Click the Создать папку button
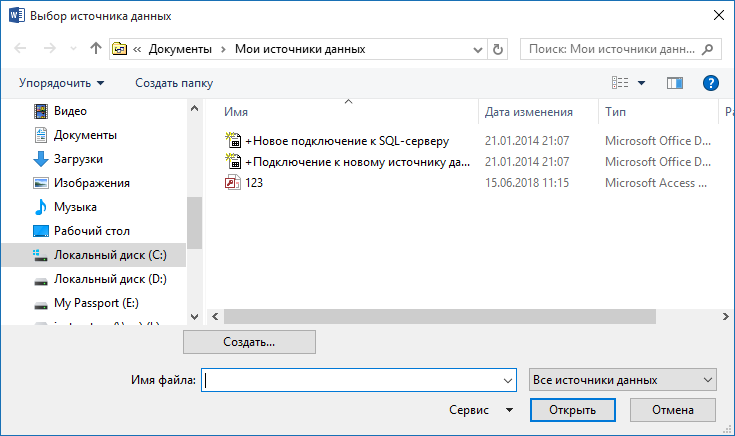This screenshot has width=735, height=436. click(x=173, y=83)
